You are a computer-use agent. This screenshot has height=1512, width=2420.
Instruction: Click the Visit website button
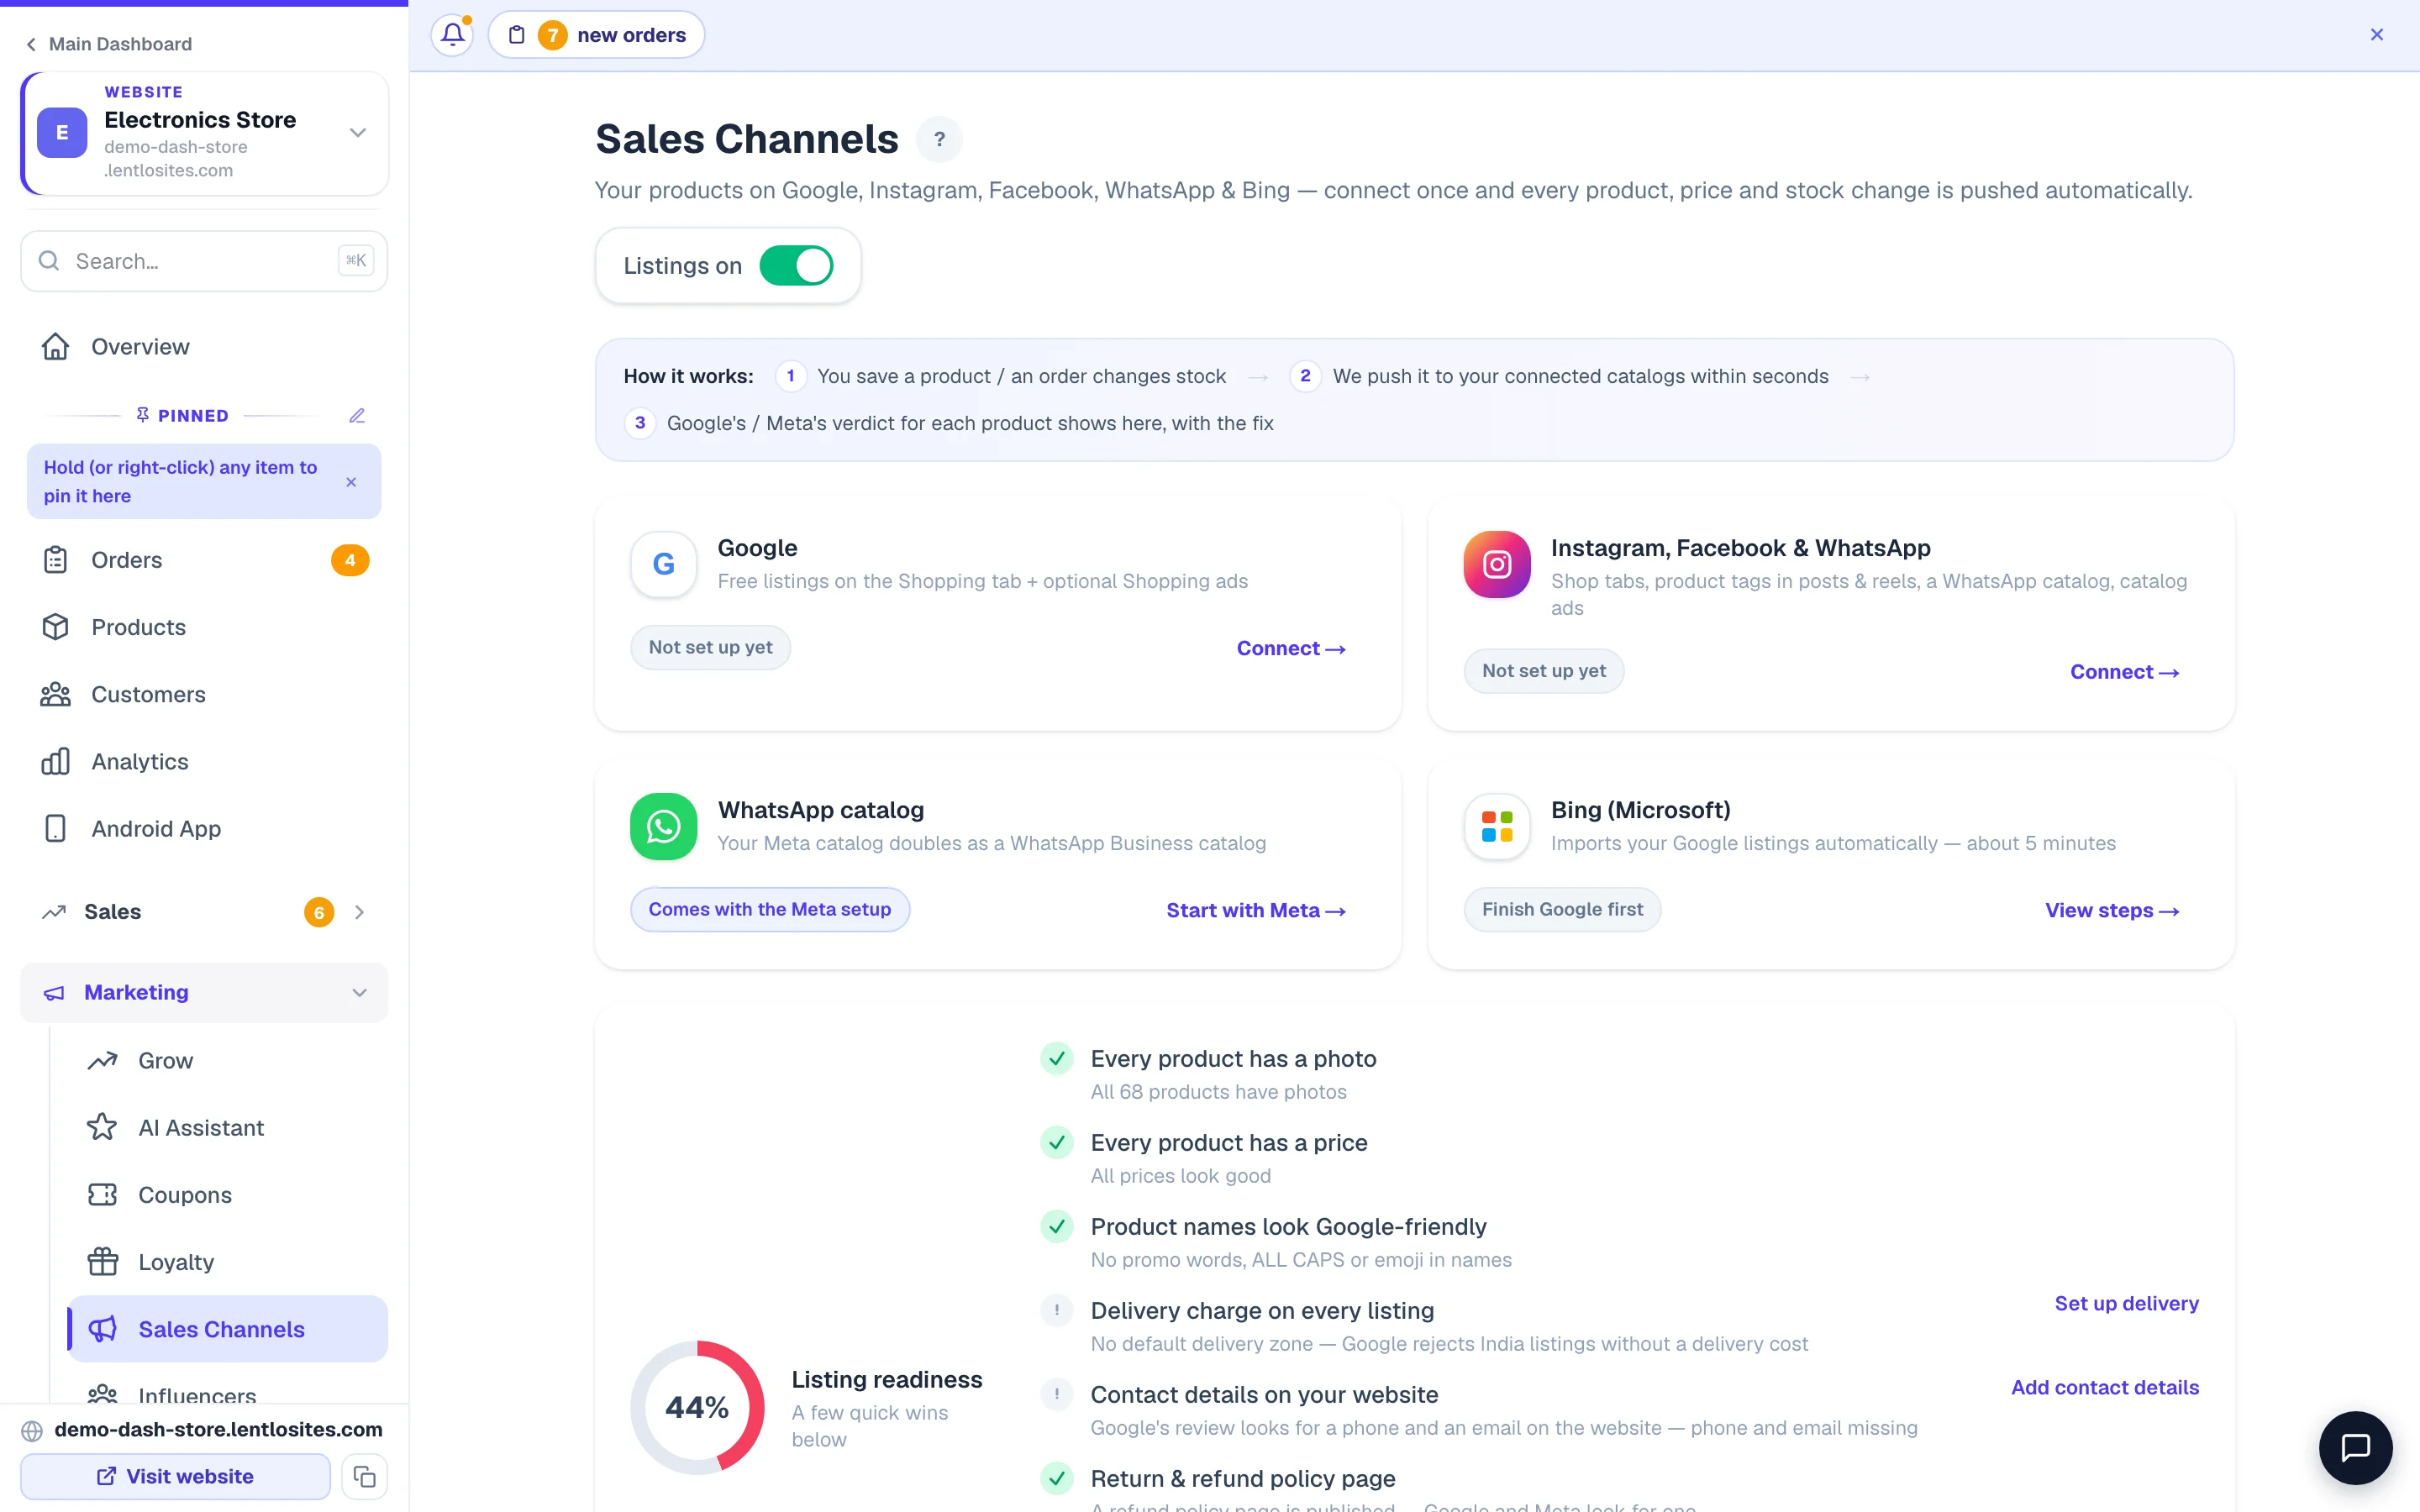[175, 1476]
